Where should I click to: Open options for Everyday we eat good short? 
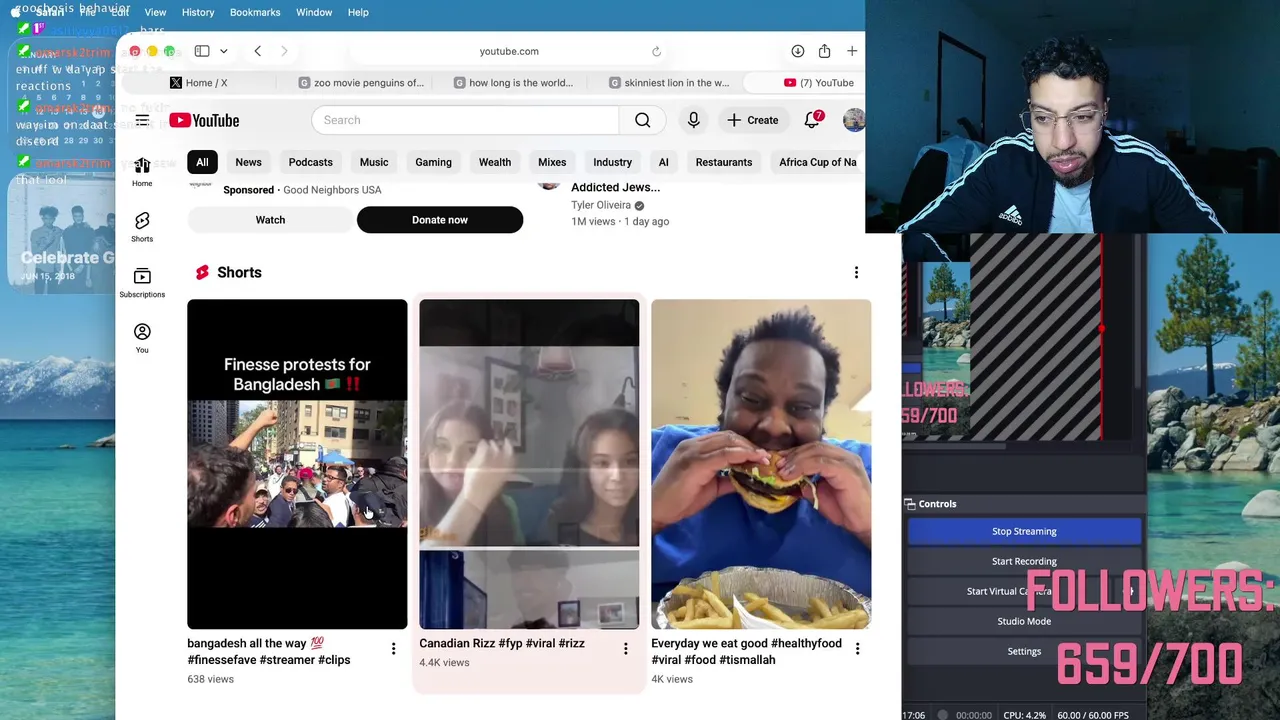tap(857, 648)
